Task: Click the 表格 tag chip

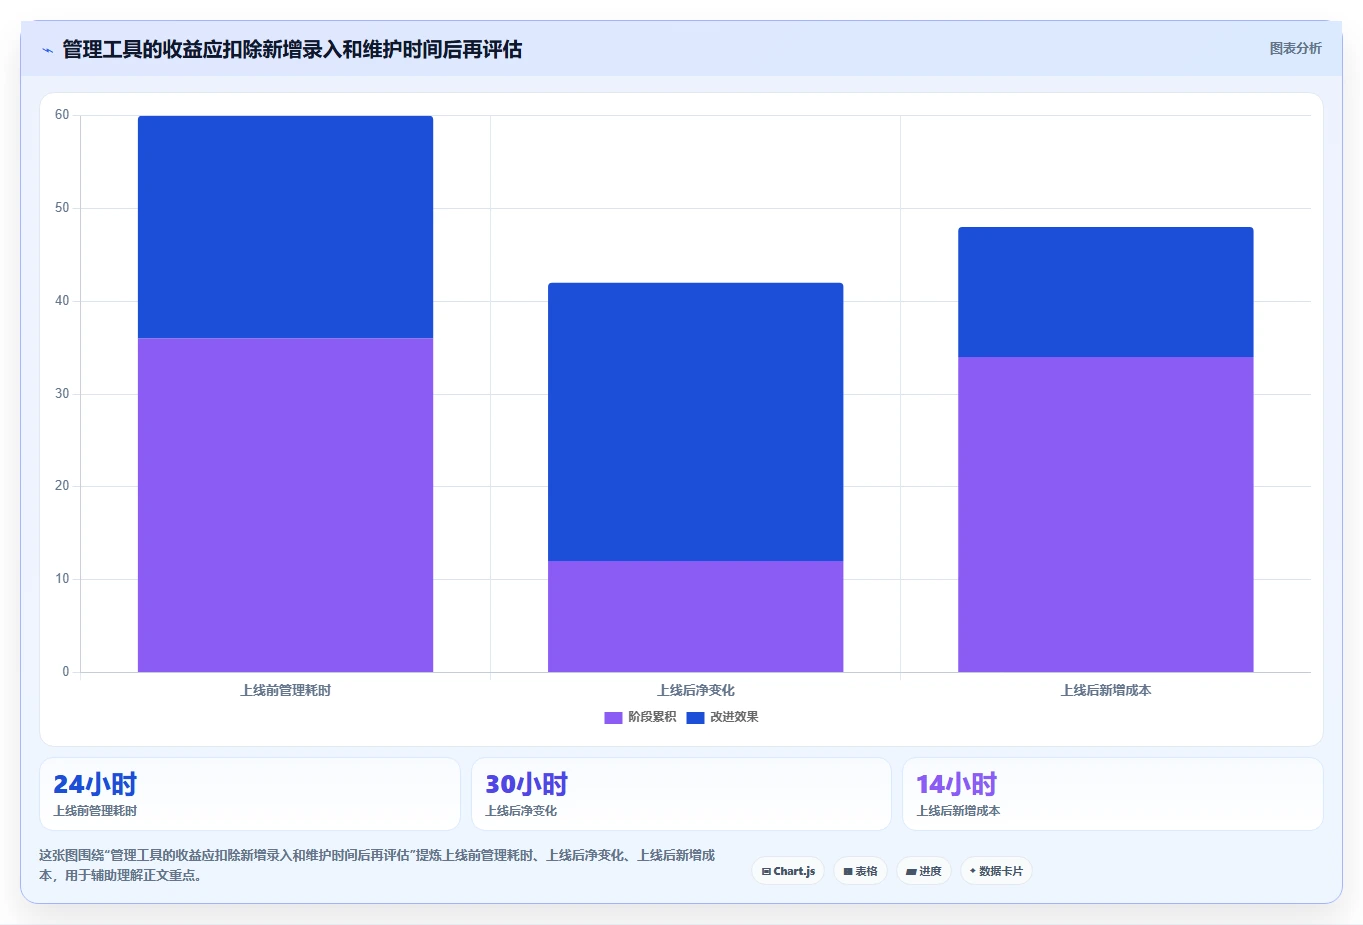Action: (860, 871)
